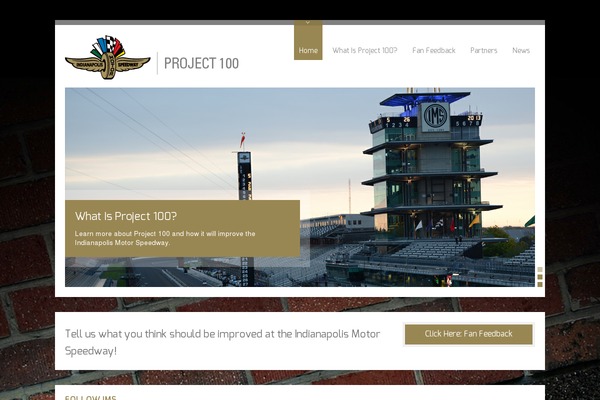Viewport: 600px width, 400px height.
Task: Open the What Is Project 100? menu
Action: click(x=364, y=51)
